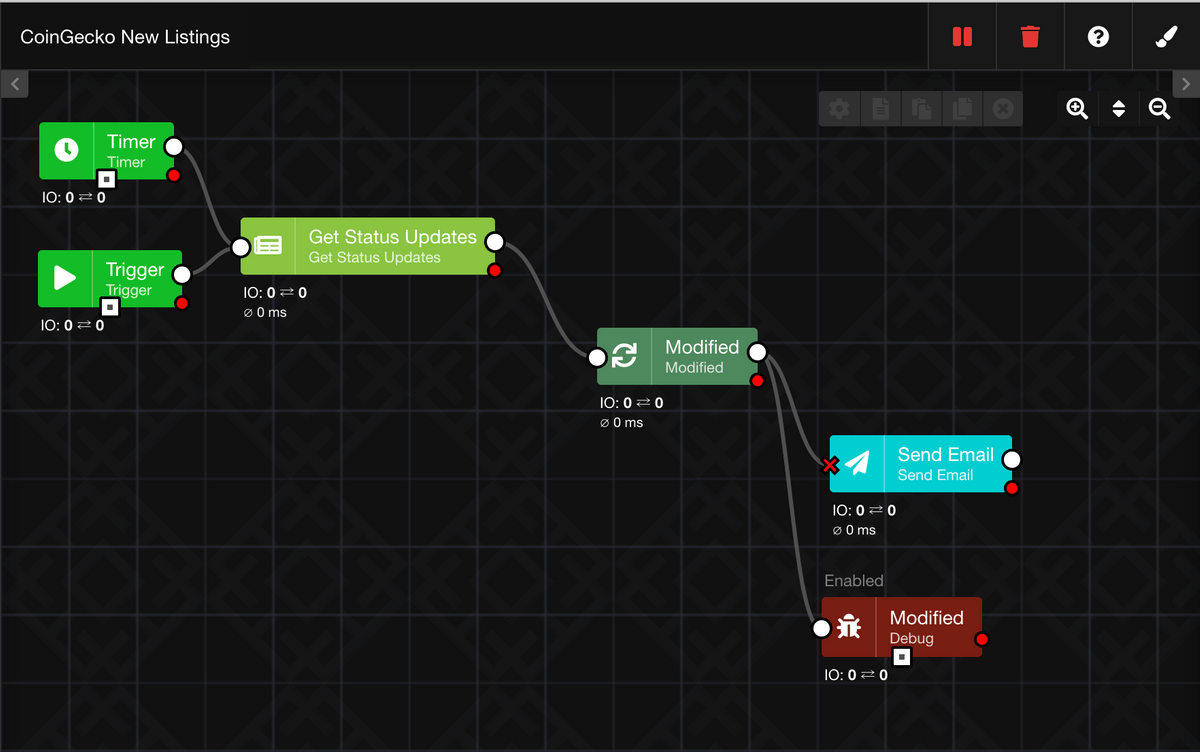Viewport: 1200px width, 752px height.
Task: Click the green Modified node white output port
Action: (757, 352)
